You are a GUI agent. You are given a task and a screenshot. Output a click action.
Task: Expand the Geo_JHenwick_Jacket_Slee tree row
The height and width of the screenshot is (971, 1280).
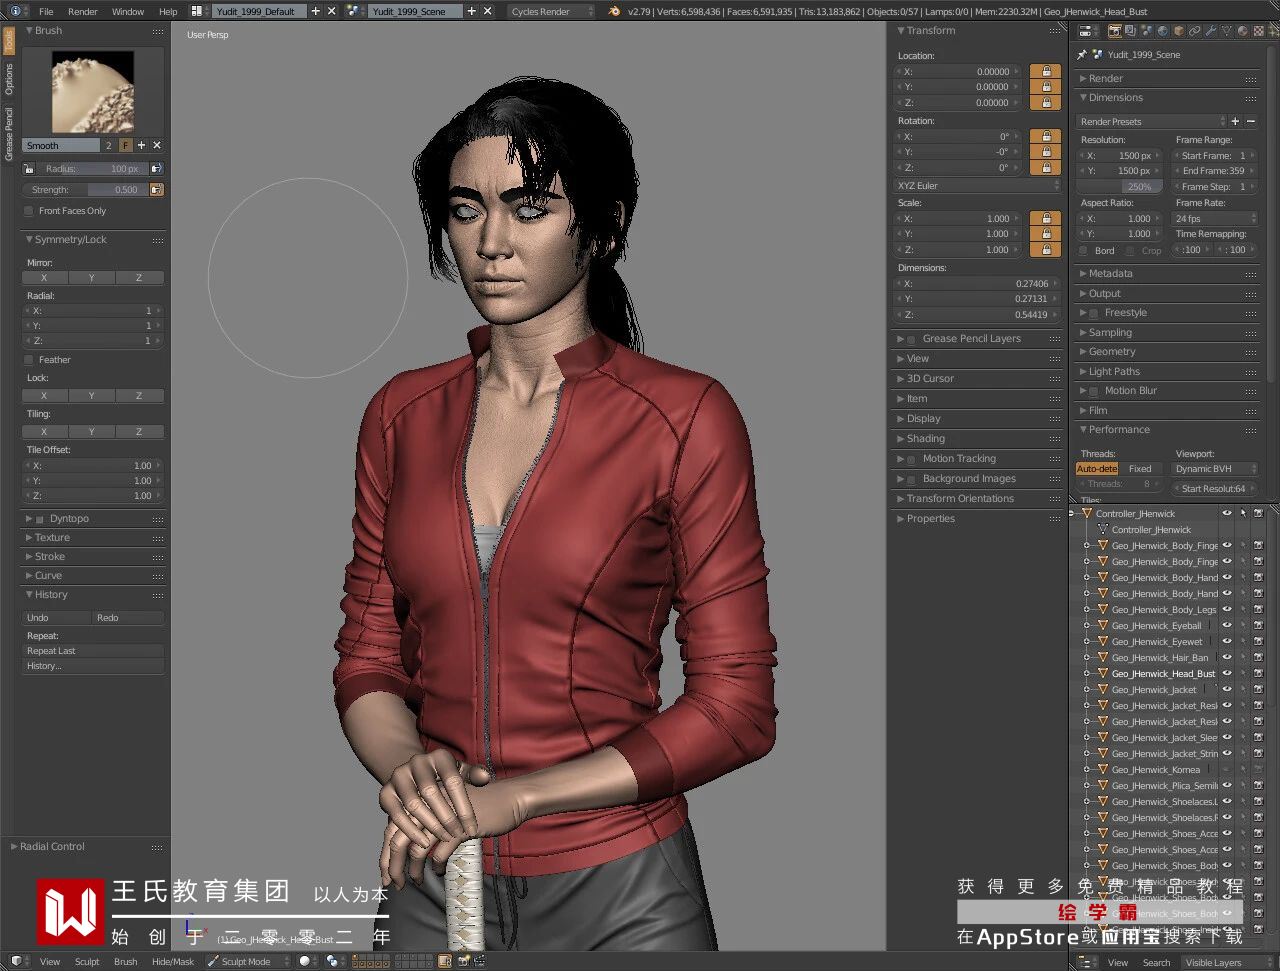[x=1087, y=738]
